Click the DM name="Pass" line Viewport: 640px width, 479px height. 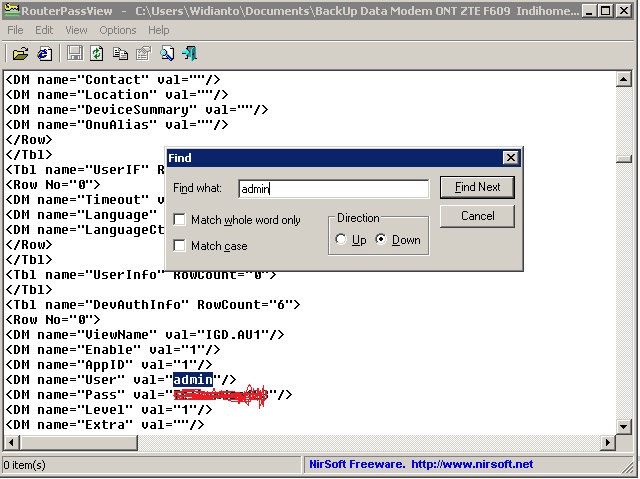(149, 395)
